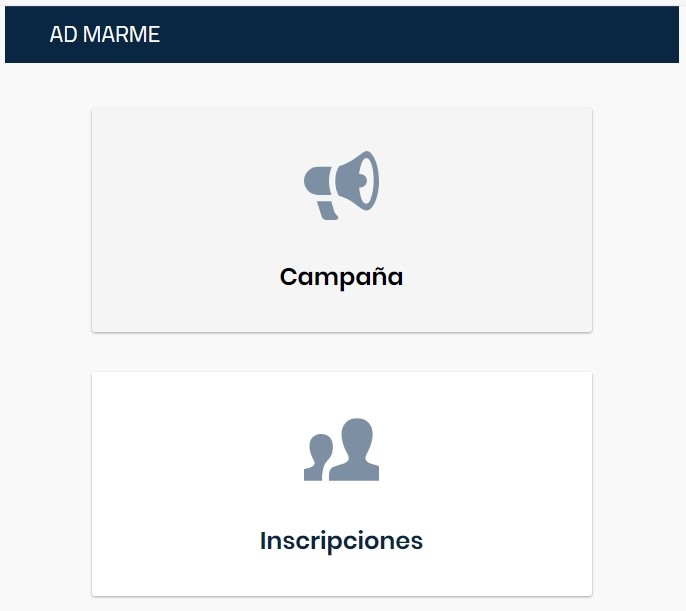Click the AD MARME header title

105,34
